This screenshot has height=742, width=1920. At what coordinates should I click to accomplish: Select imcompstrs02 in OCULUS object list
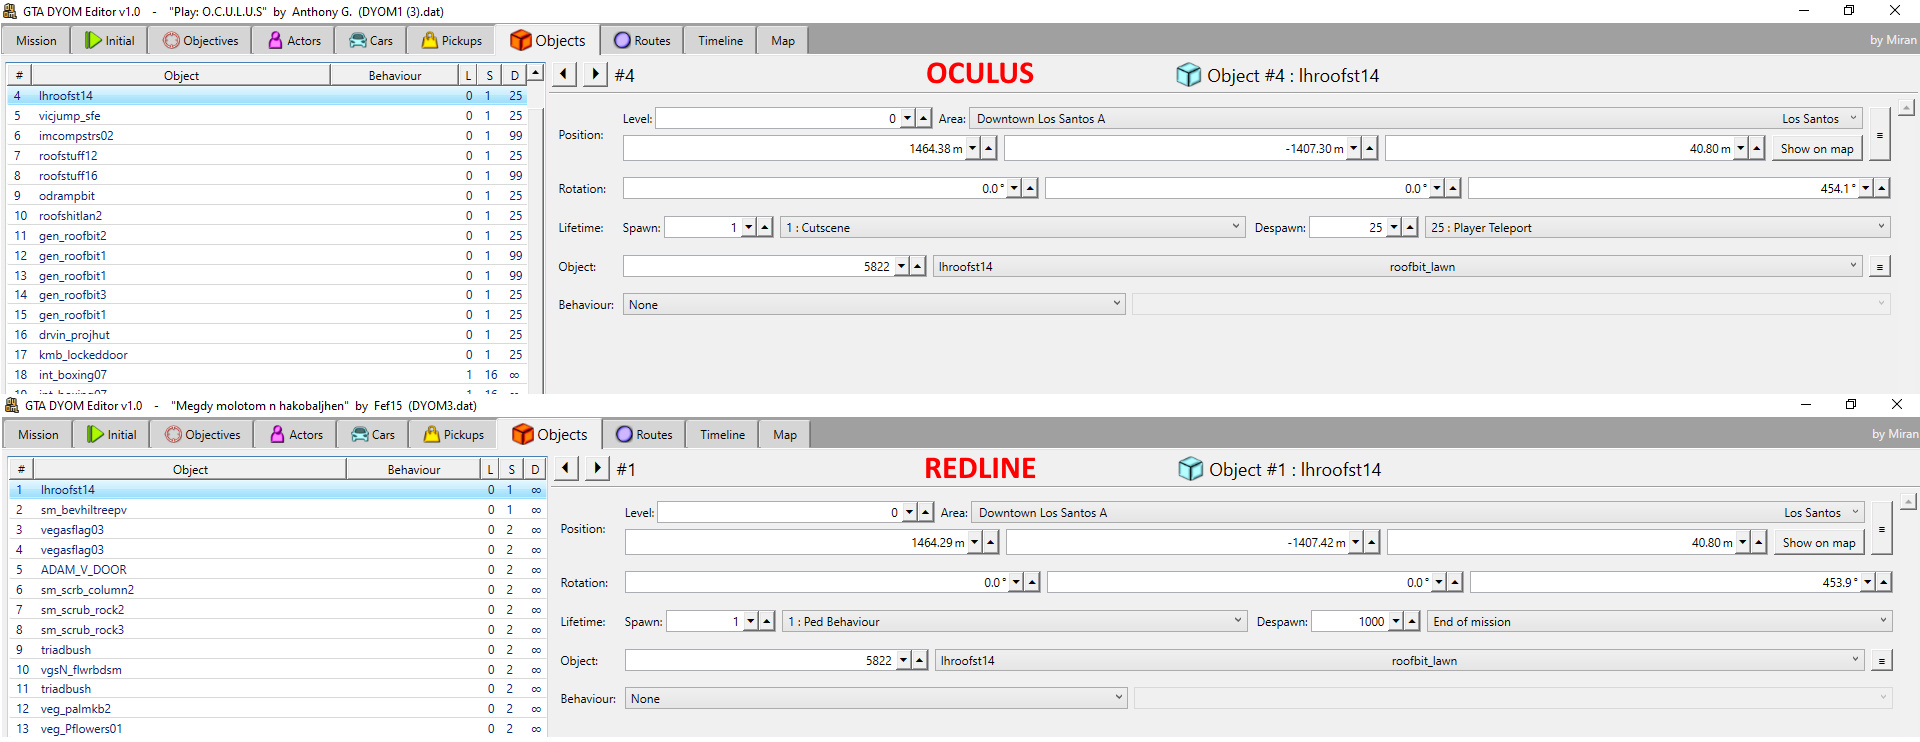(x=267, y=136)
